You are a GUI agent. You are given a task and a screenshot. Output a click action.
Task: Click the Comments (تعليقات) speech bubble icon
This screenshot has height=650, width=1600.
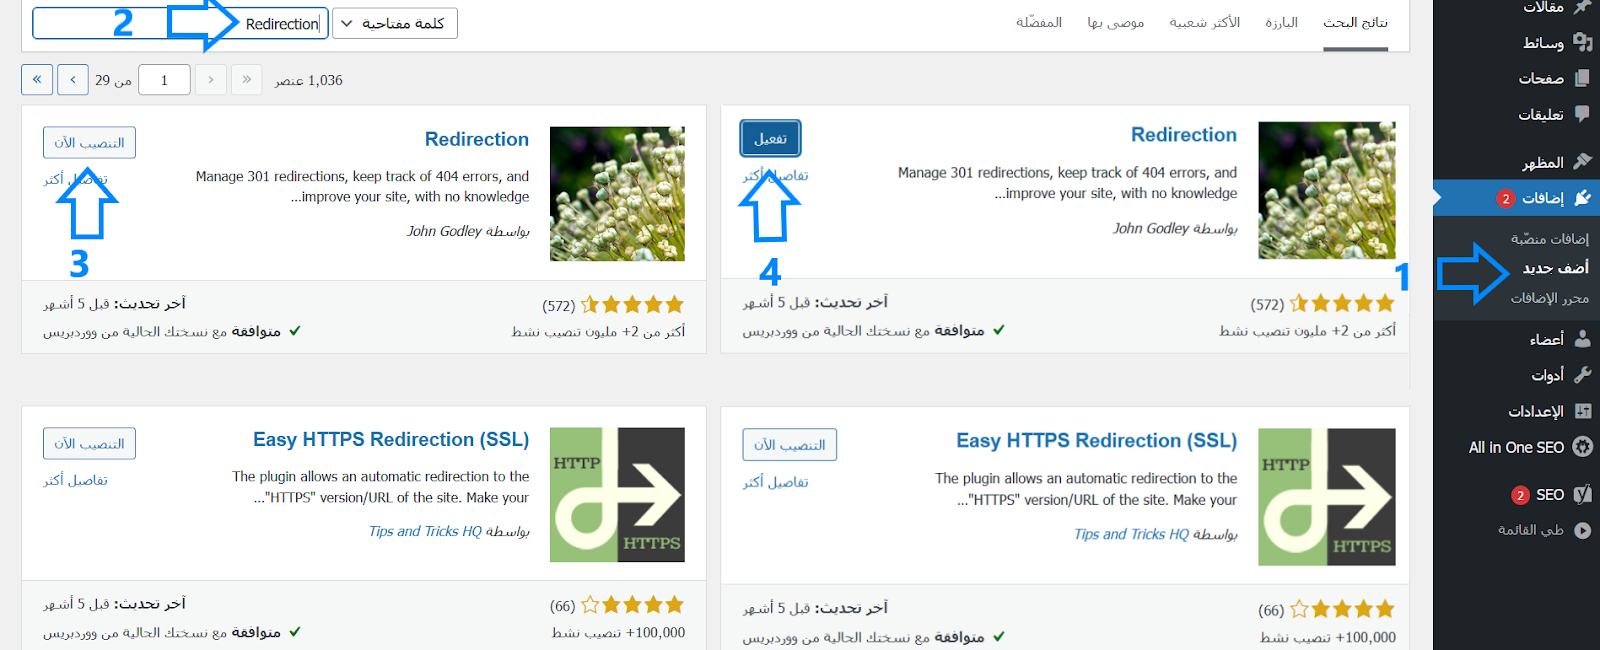[x=1582, y=114]
